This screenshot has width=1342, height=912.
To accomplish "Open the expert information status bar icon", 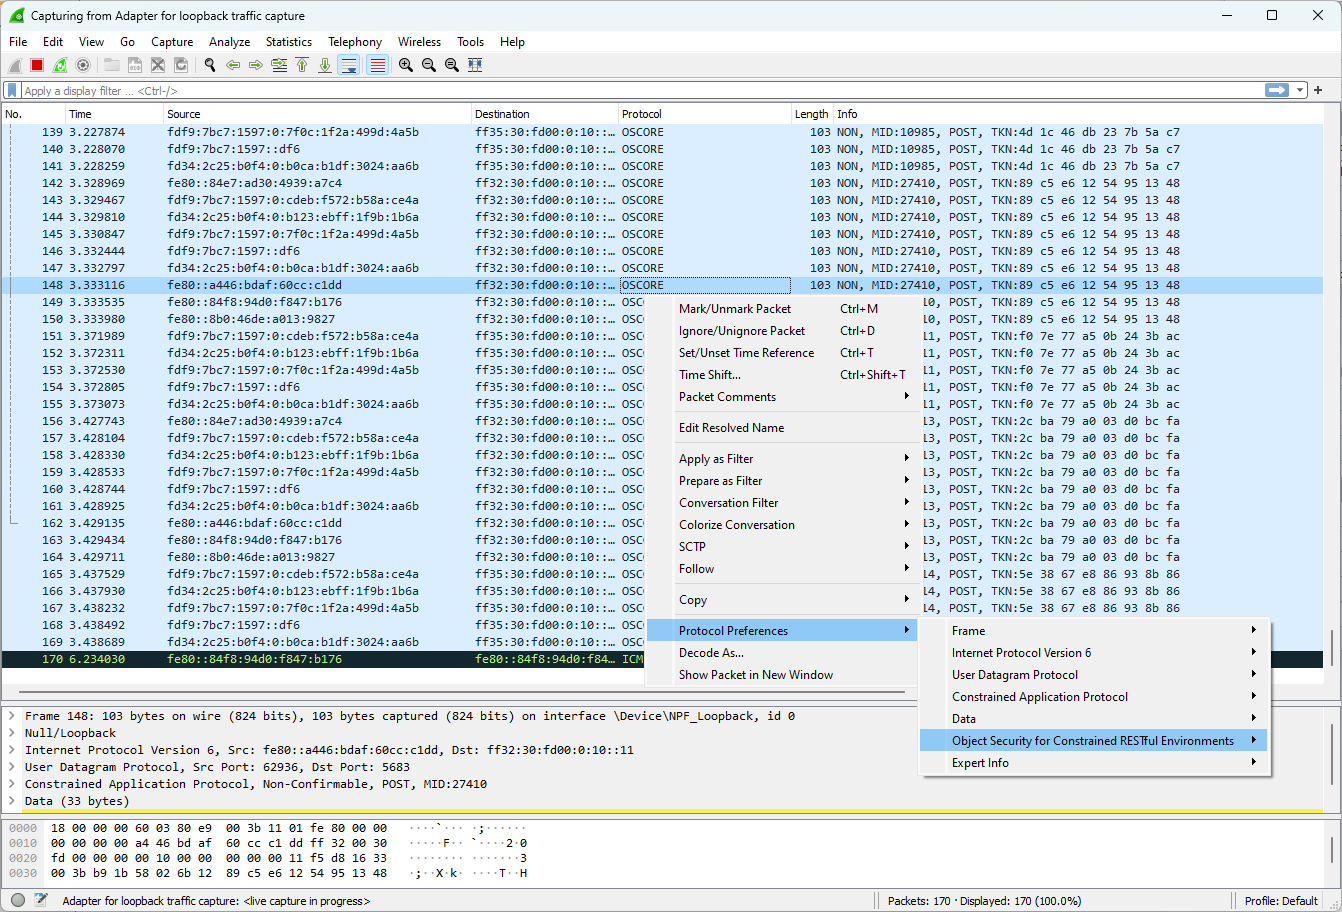I will point(17,901).
